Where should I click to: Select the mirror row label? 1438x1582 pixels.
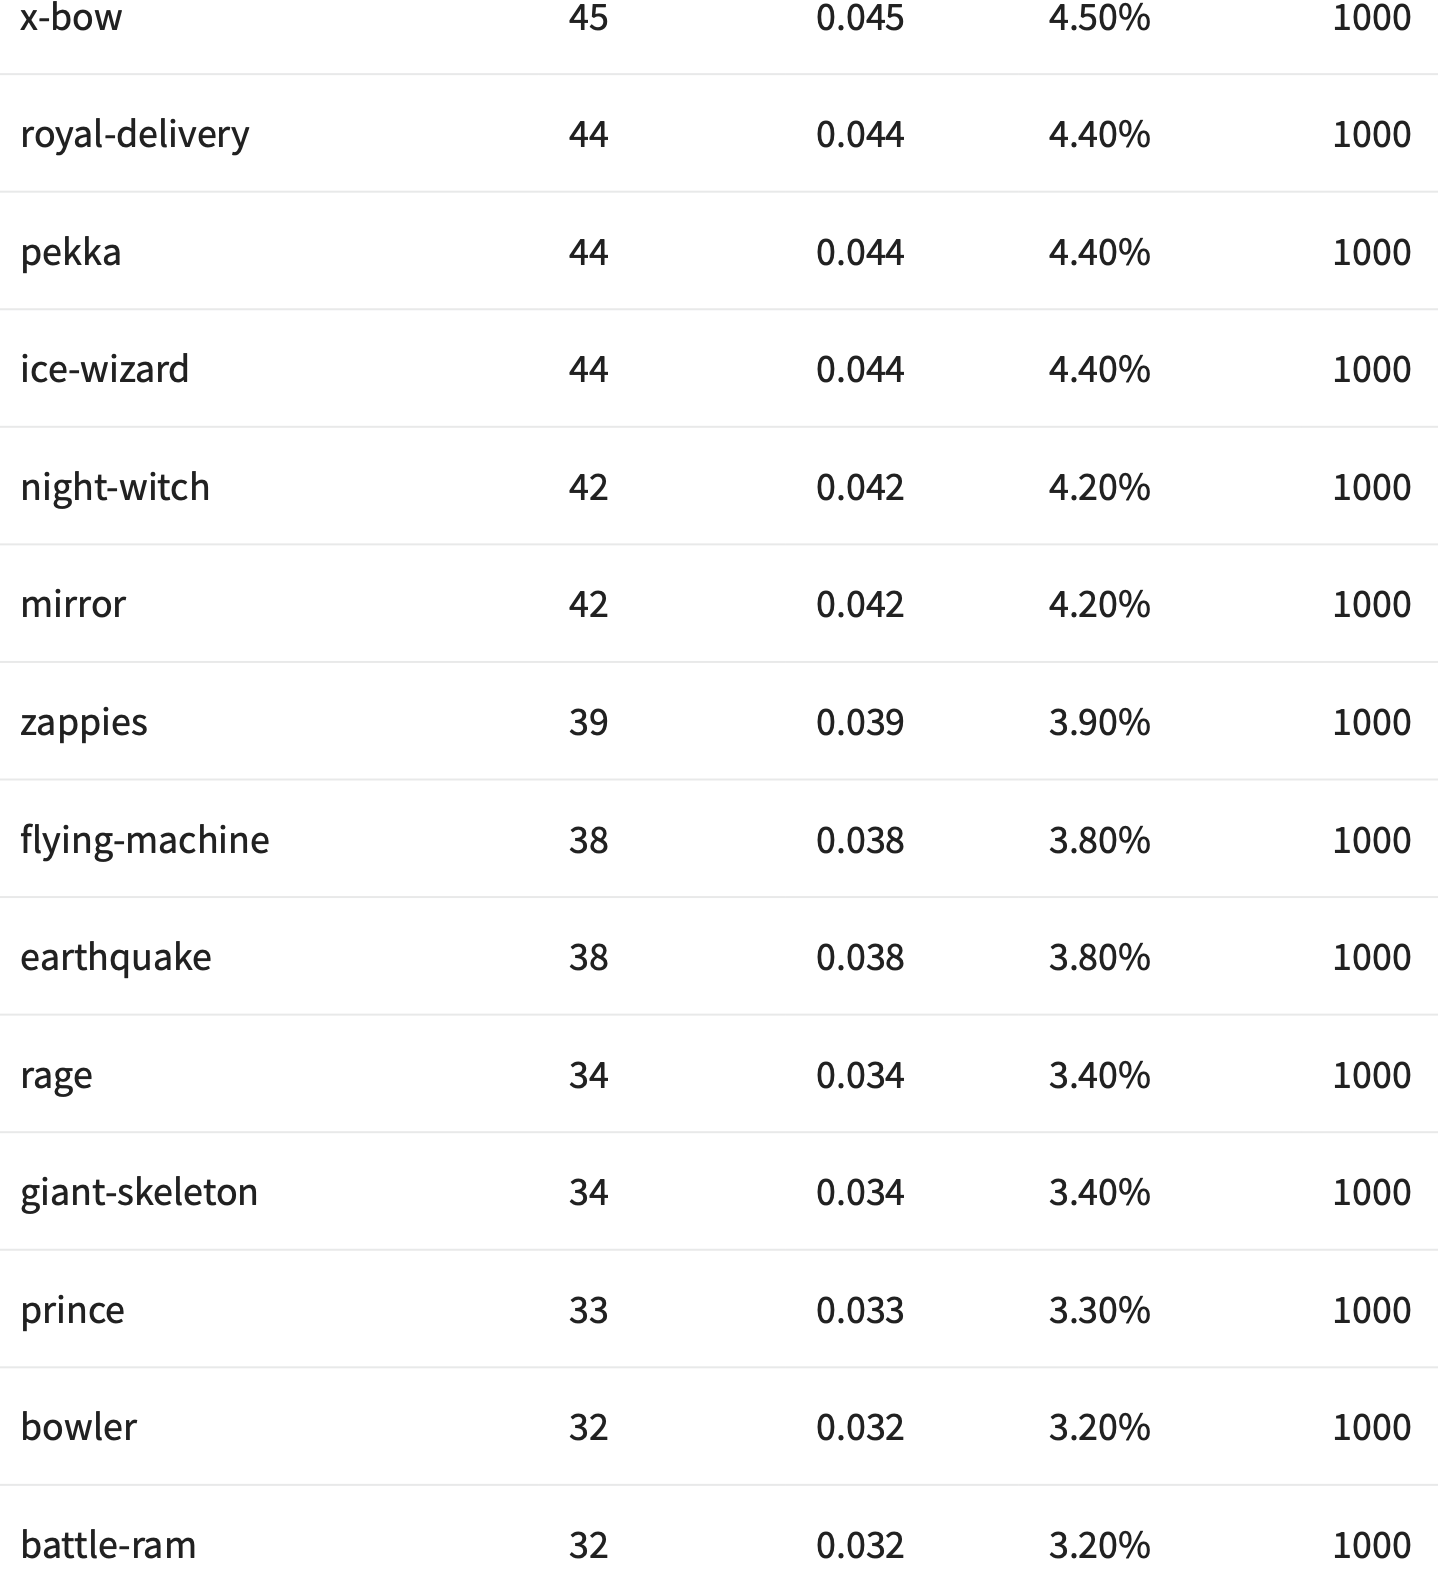point(73,604)
